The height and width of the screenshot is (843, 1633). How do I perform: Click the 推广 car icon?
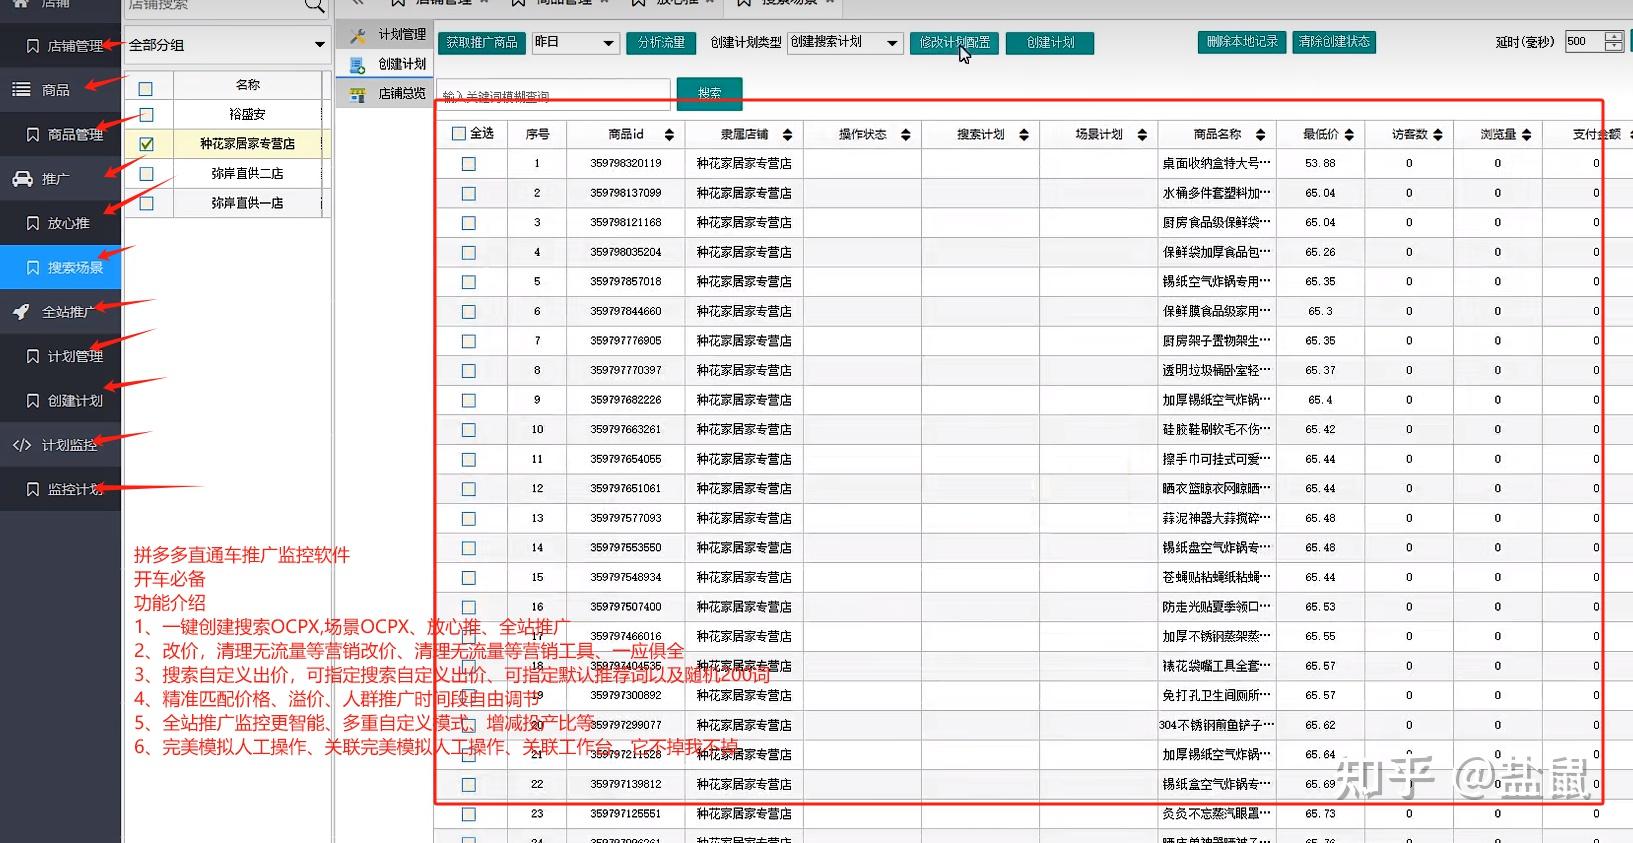tap(22, 179)
